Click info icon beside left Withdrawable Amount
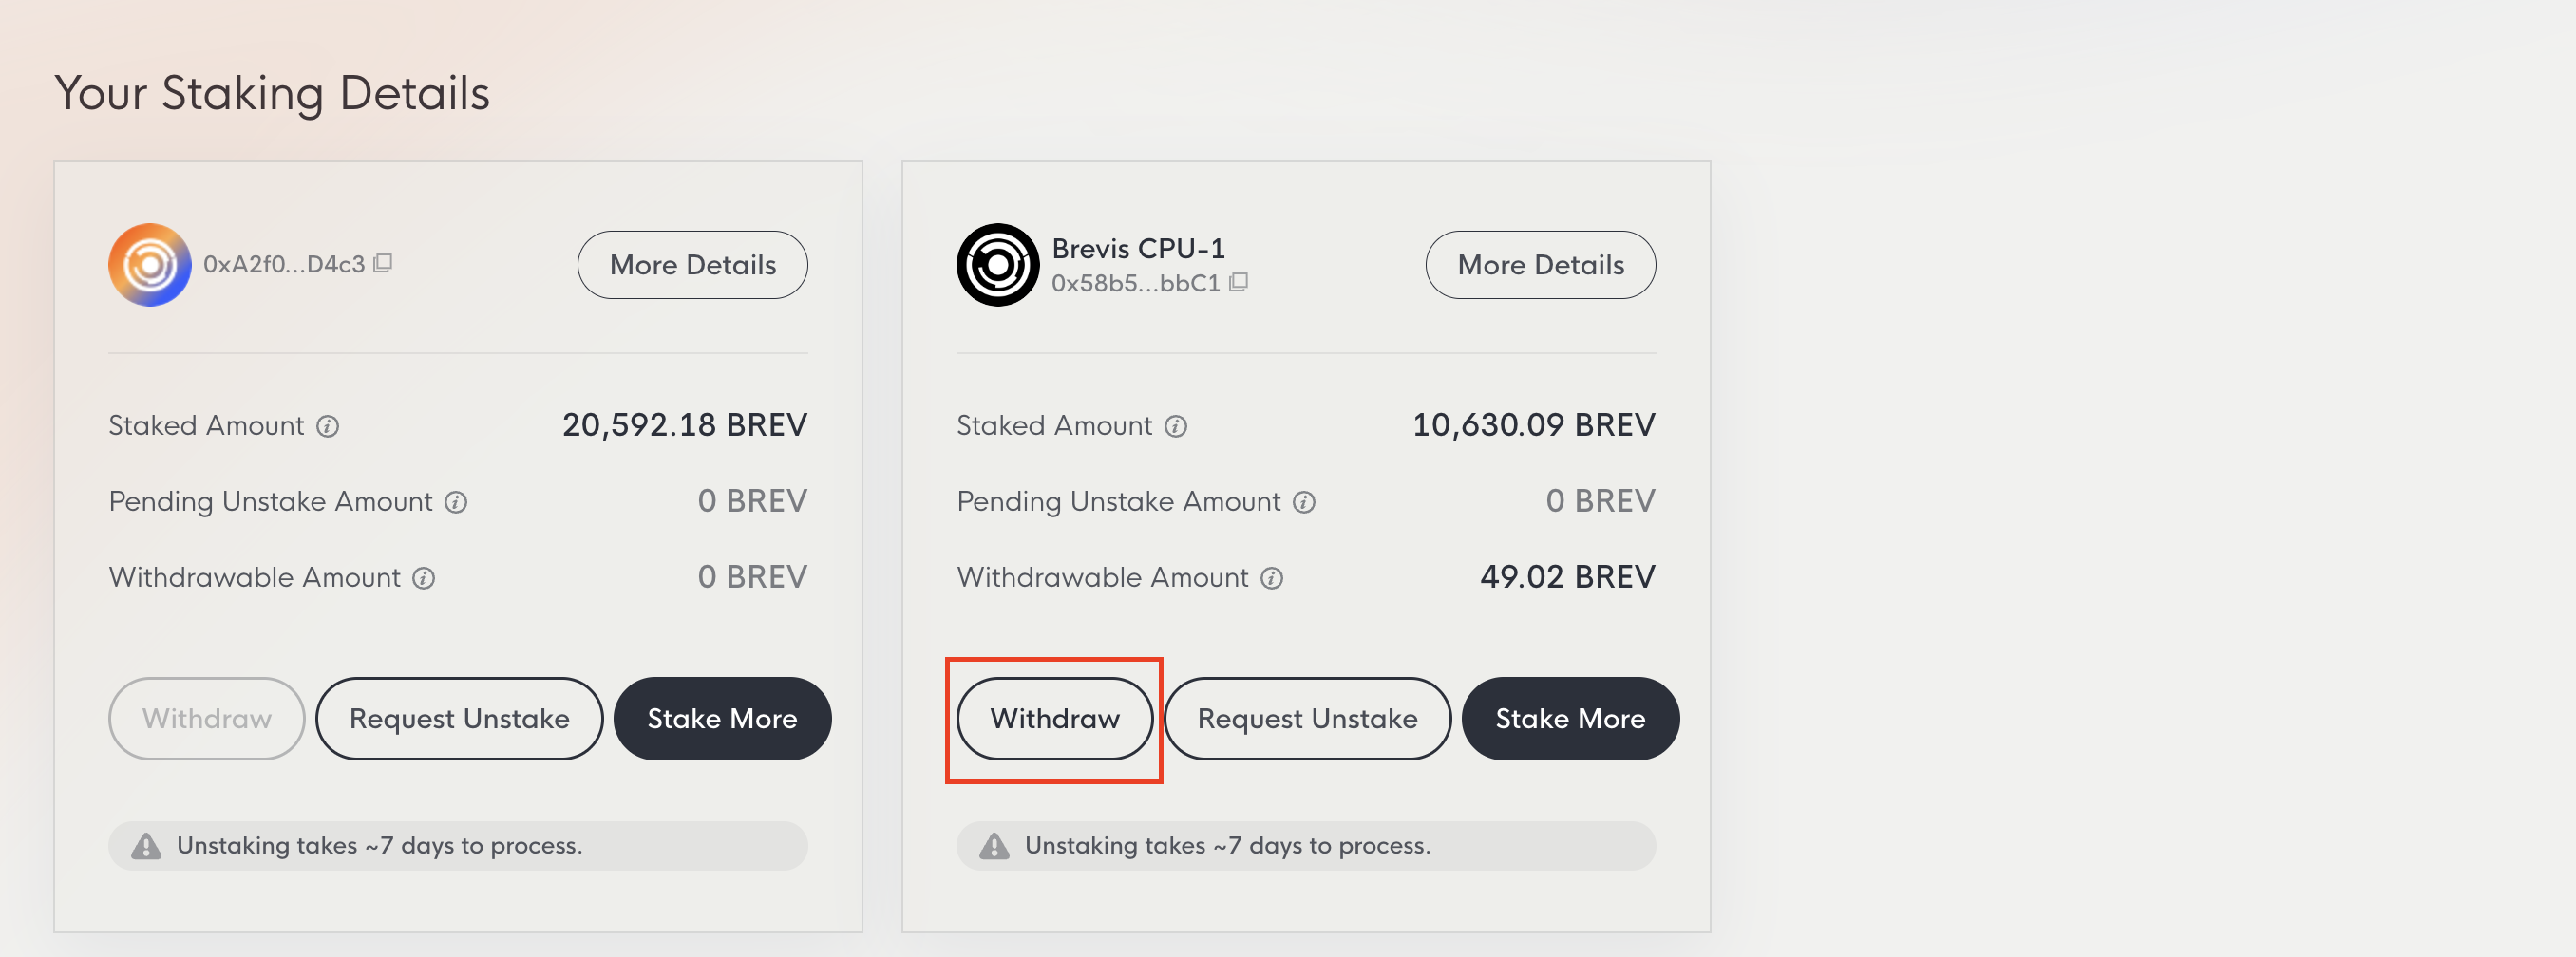Screen dimensions: 2576x957 [x=424, y=578]
